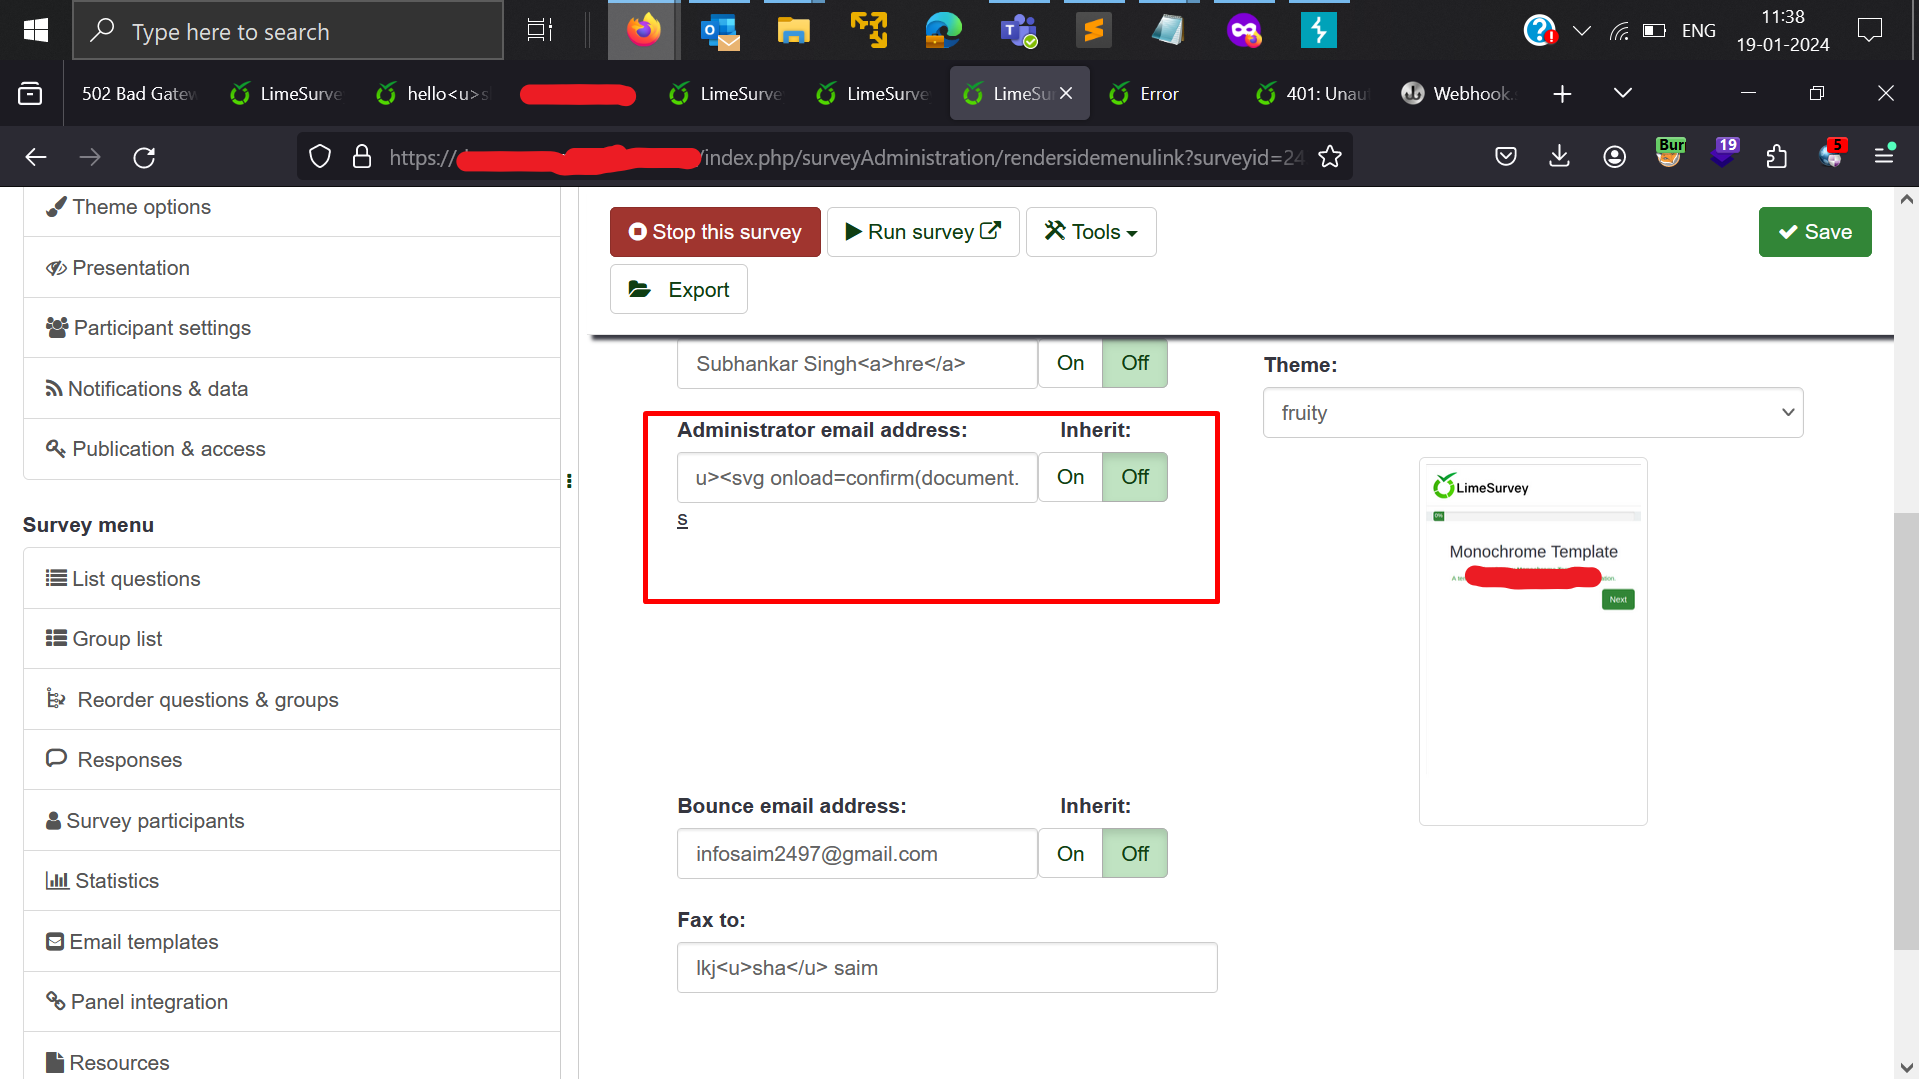1919x1079 pixels.
Task: Open Panel integration
Action: coord(291,1002)
